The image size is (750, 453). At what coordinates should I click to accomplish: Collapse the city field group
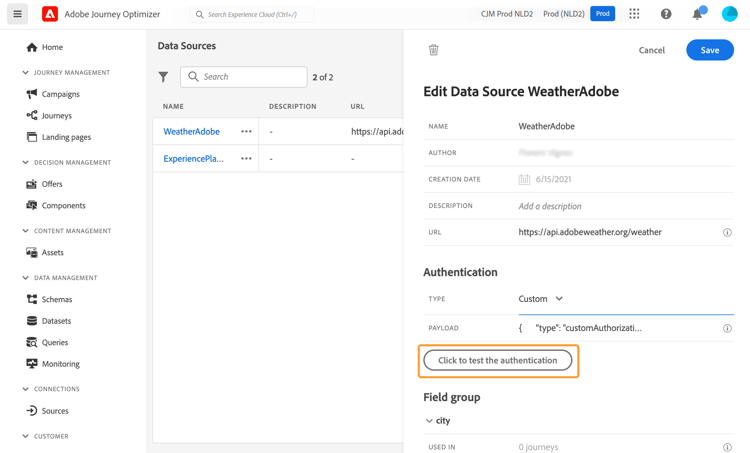(x=429, y=421)
